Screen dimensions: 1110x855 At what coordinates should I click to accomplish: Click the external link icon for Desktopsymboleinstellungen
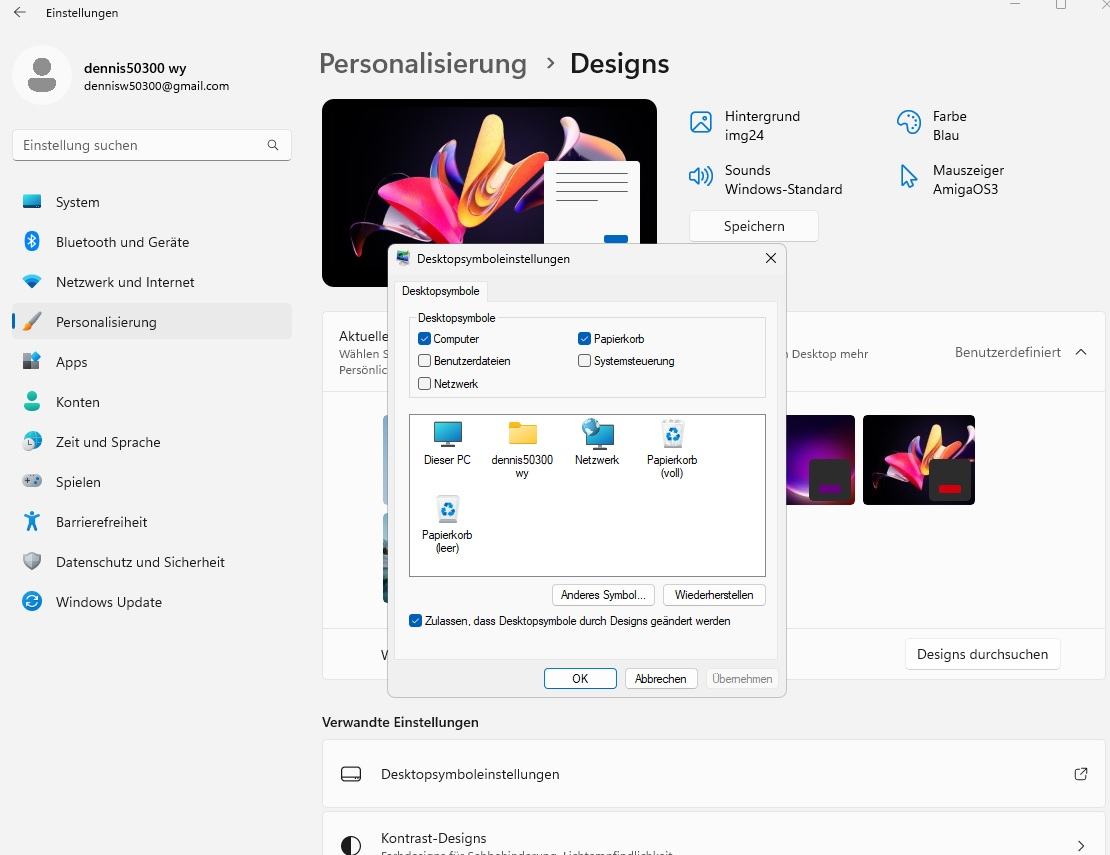coord(1080,774)
